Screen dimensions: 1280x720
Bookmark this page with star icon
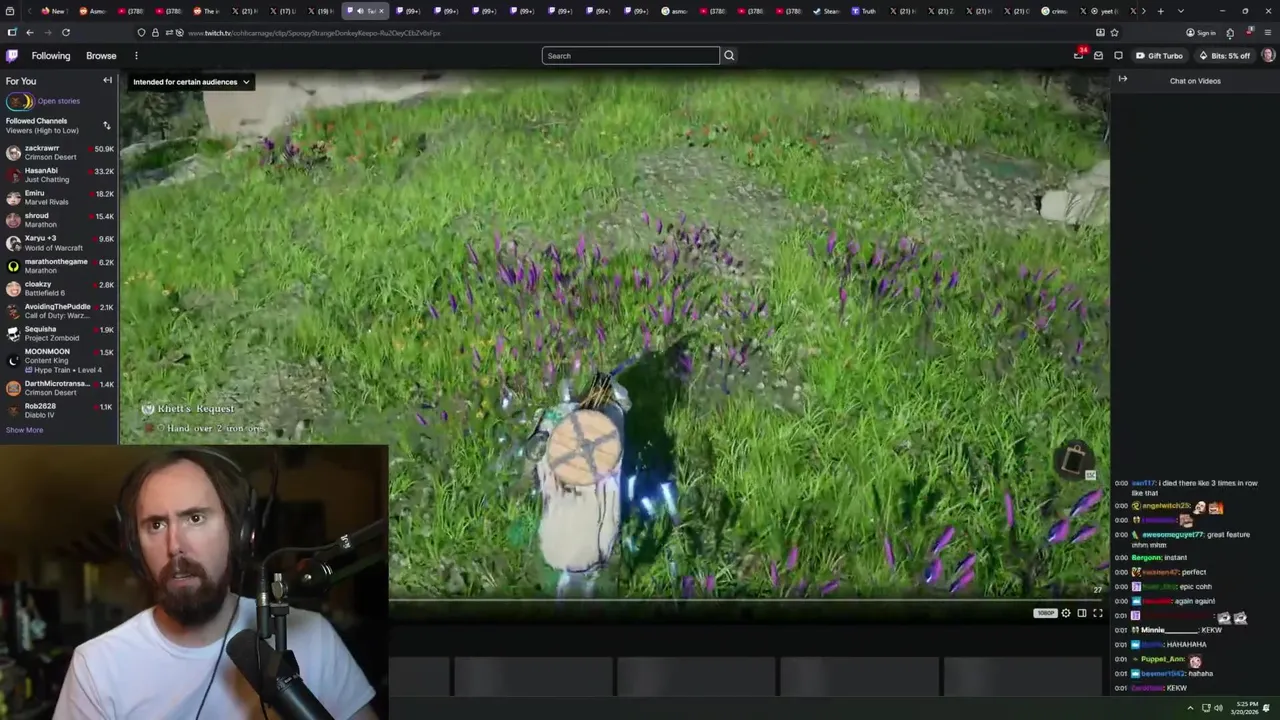tap(1114, 33)
